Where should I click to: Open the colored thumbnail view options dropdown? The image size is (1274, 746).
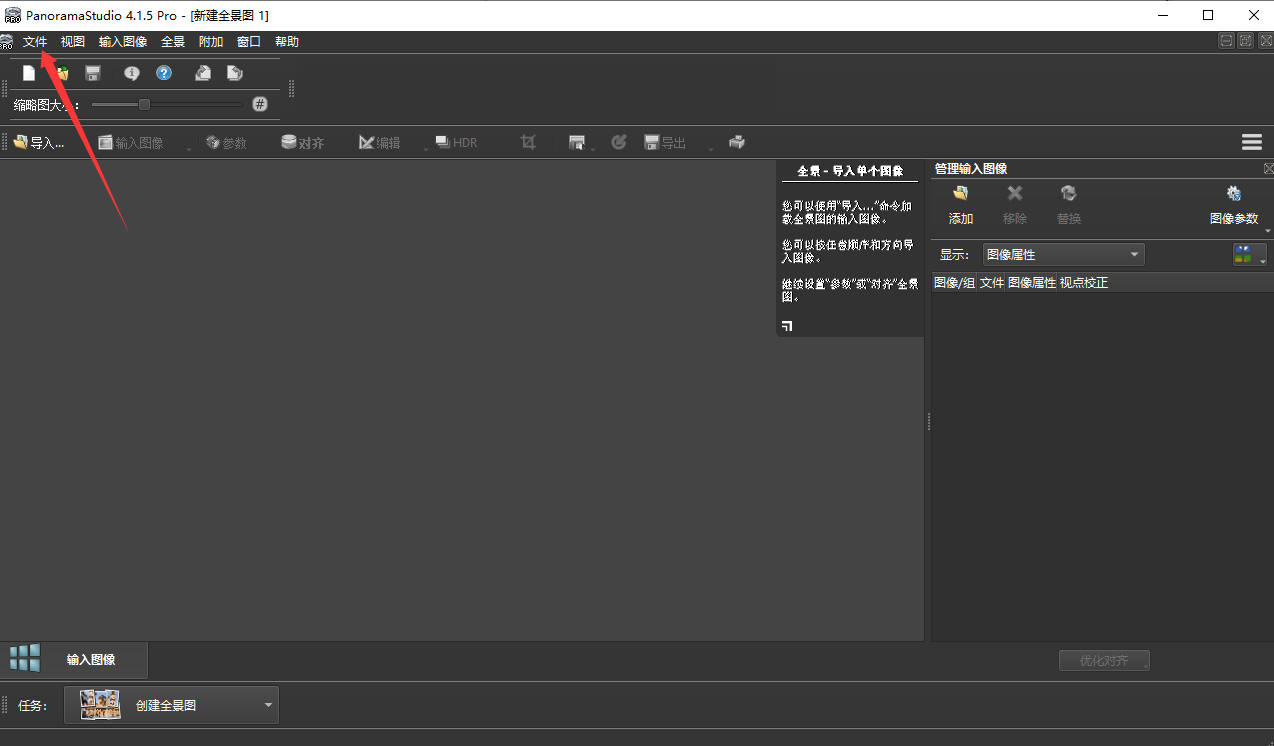click(1249, 255)
